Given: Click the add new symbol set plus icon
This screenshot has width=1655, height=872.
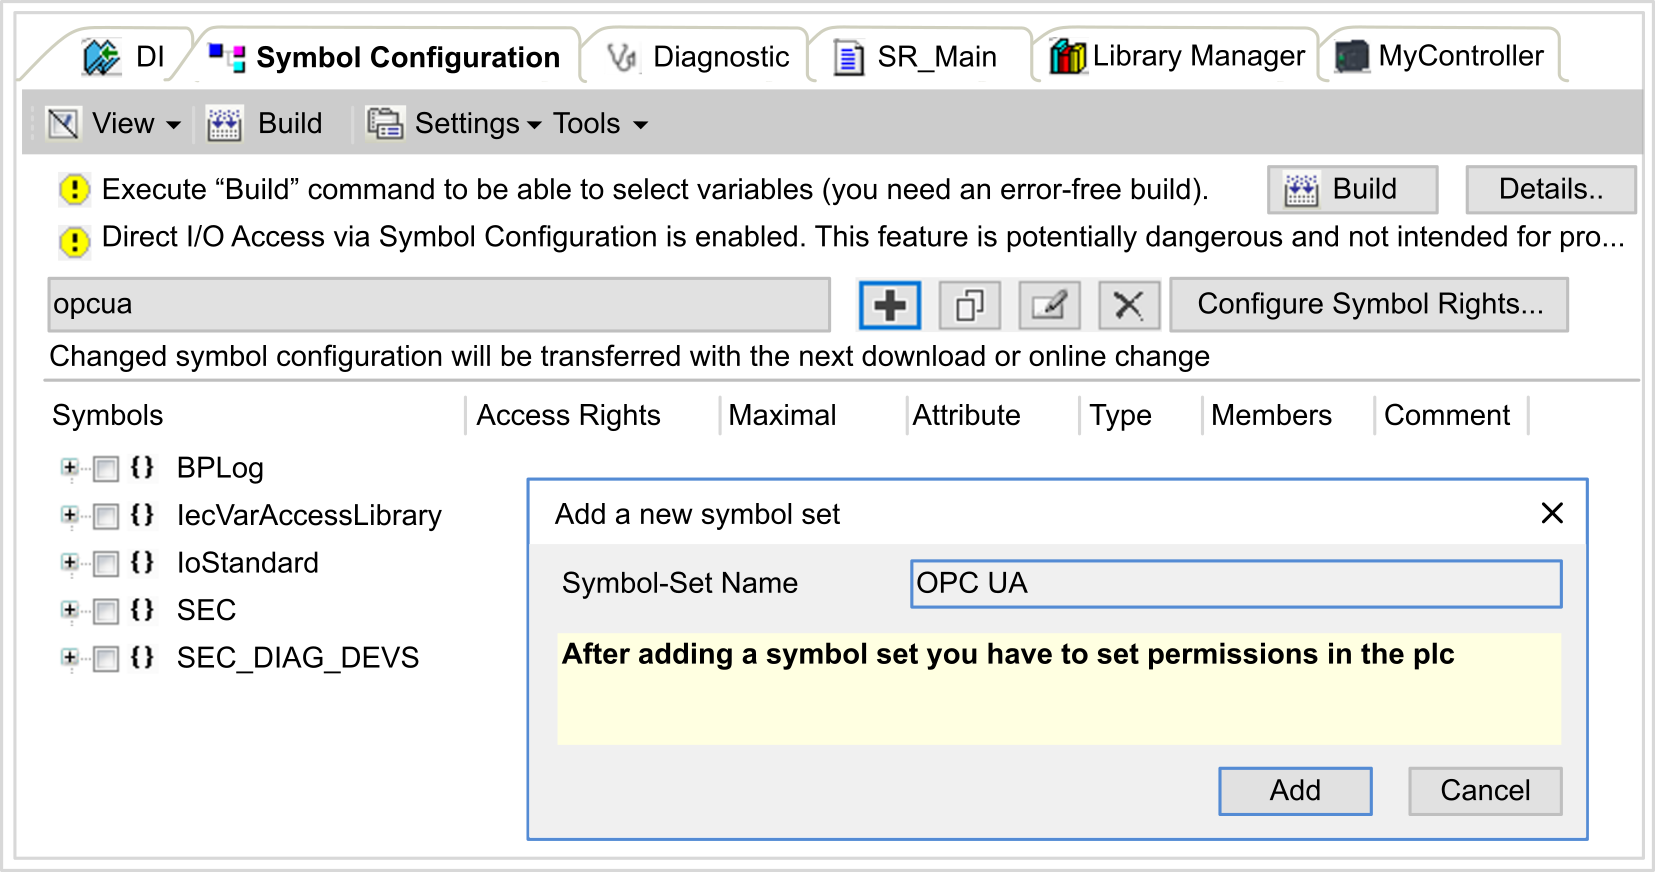Looking at the screenshot, I should [889, 305].
